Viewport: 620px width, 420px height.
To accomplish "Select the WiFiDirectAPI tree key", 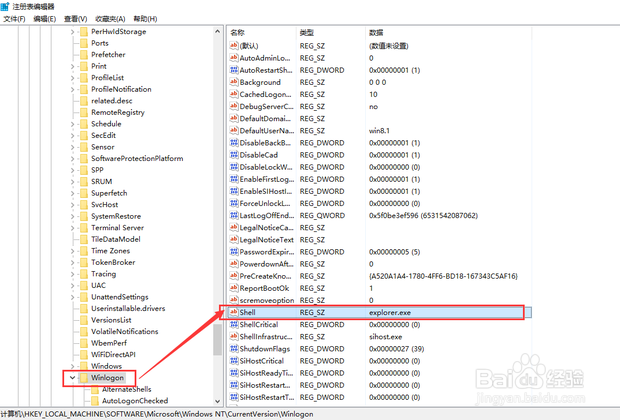I will point(113,355).
